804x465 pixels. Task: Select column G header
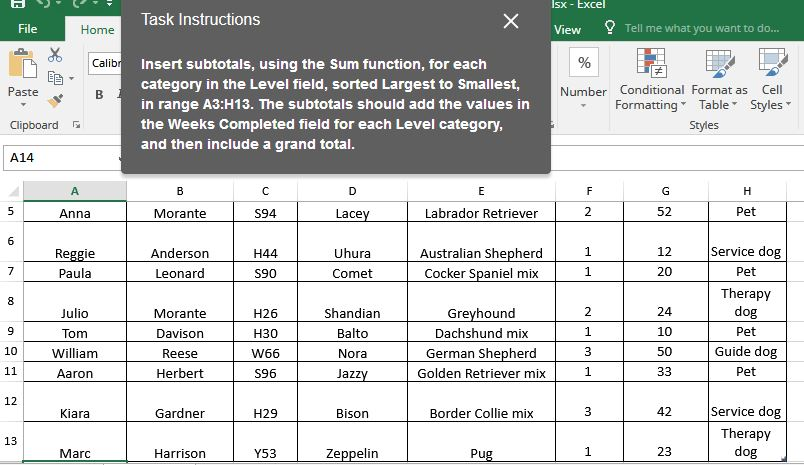(666, 191)
